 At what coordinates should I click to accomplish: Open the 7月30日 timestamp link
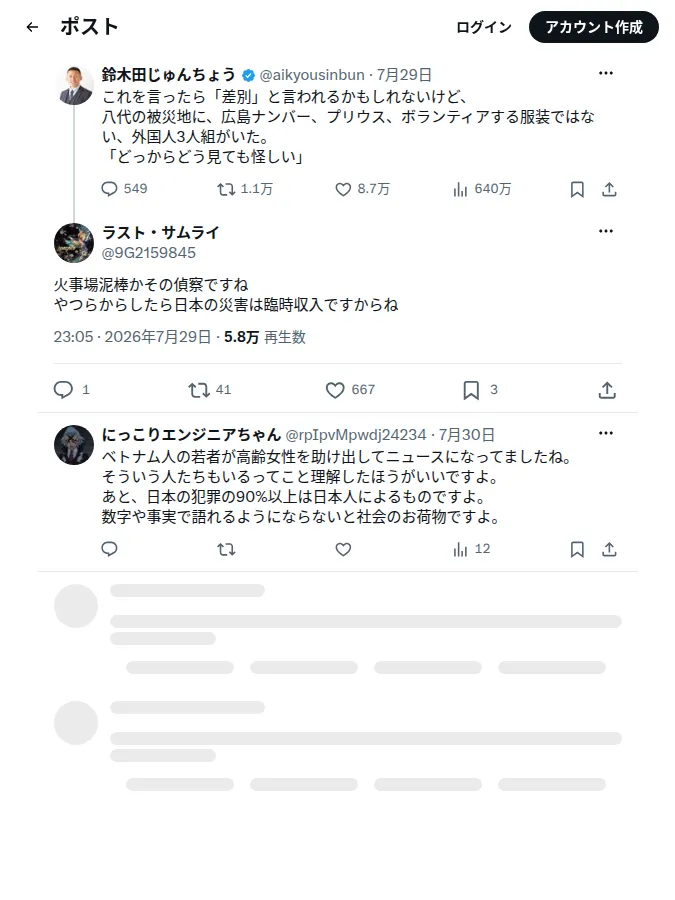coord(467,435)
